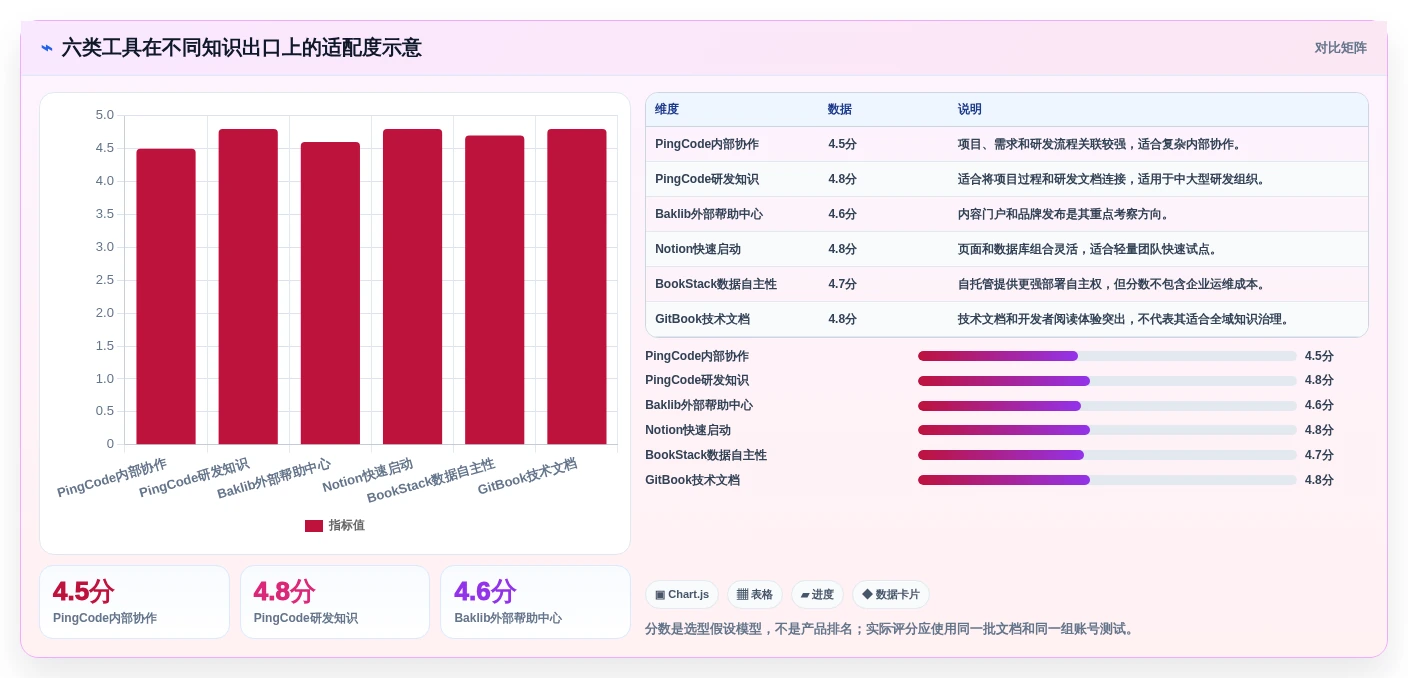This screenshot has width=1408, height=678.
Task: Click description starting 项目、需求和研发流程
Action: [1100, 144]
